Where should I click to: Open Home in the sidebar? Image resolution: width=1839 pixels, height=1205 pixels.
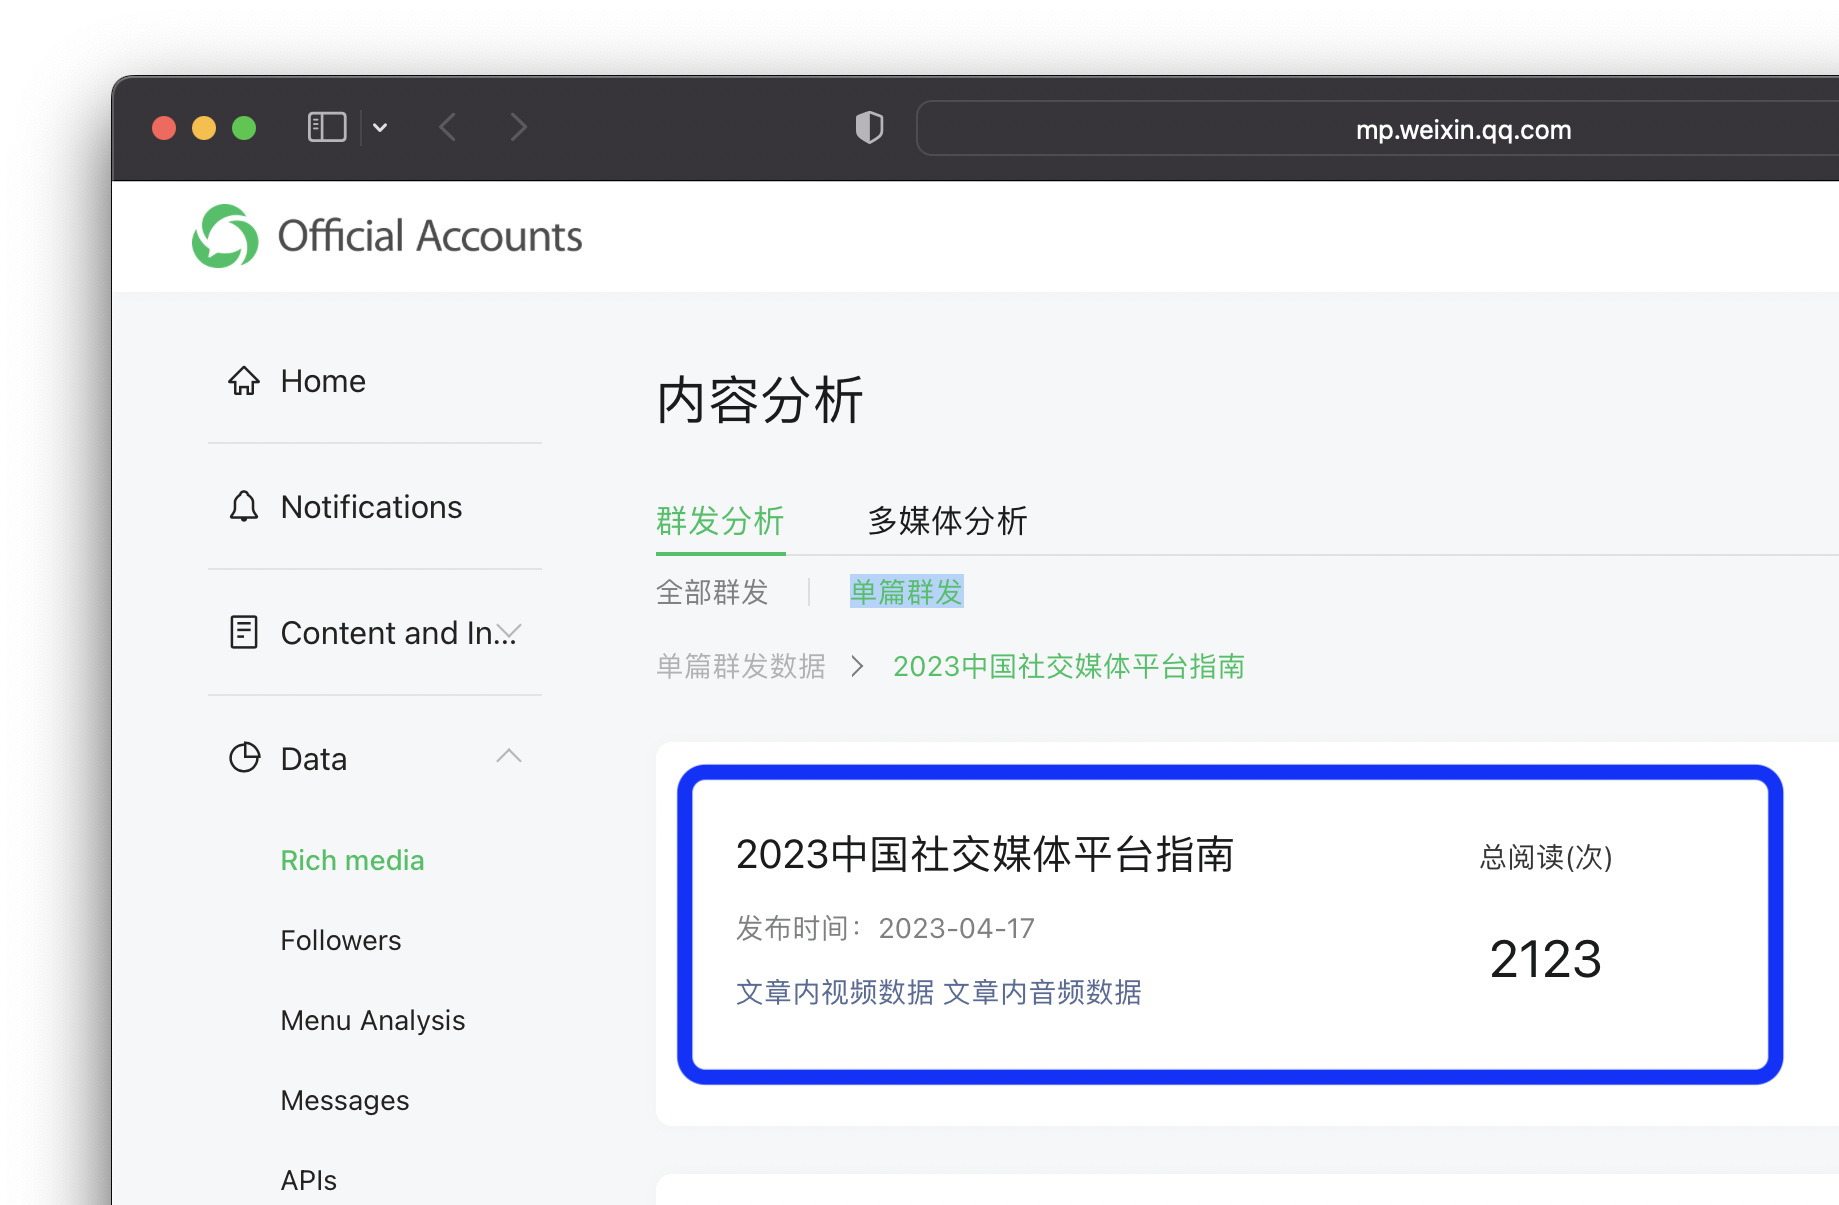(x=323, y=381)
